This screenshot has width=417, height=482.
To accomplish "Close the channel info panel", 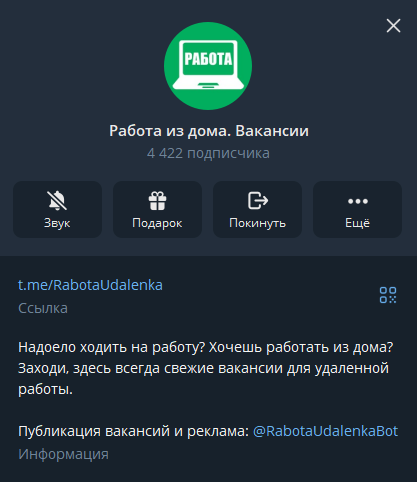I will tap(393, 26).
